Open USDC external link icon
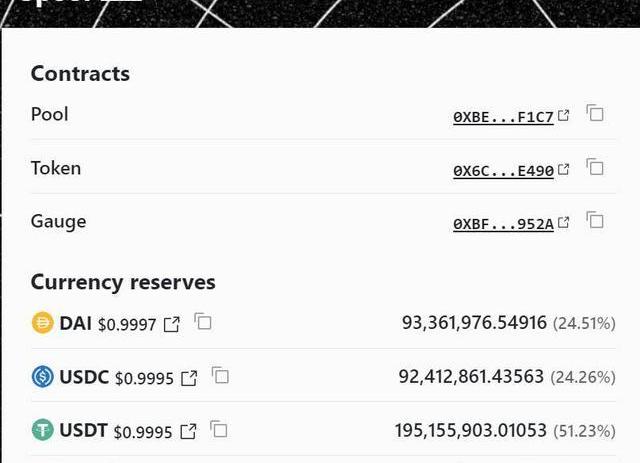Screen dimensions: 640x463 pos(189,378)
